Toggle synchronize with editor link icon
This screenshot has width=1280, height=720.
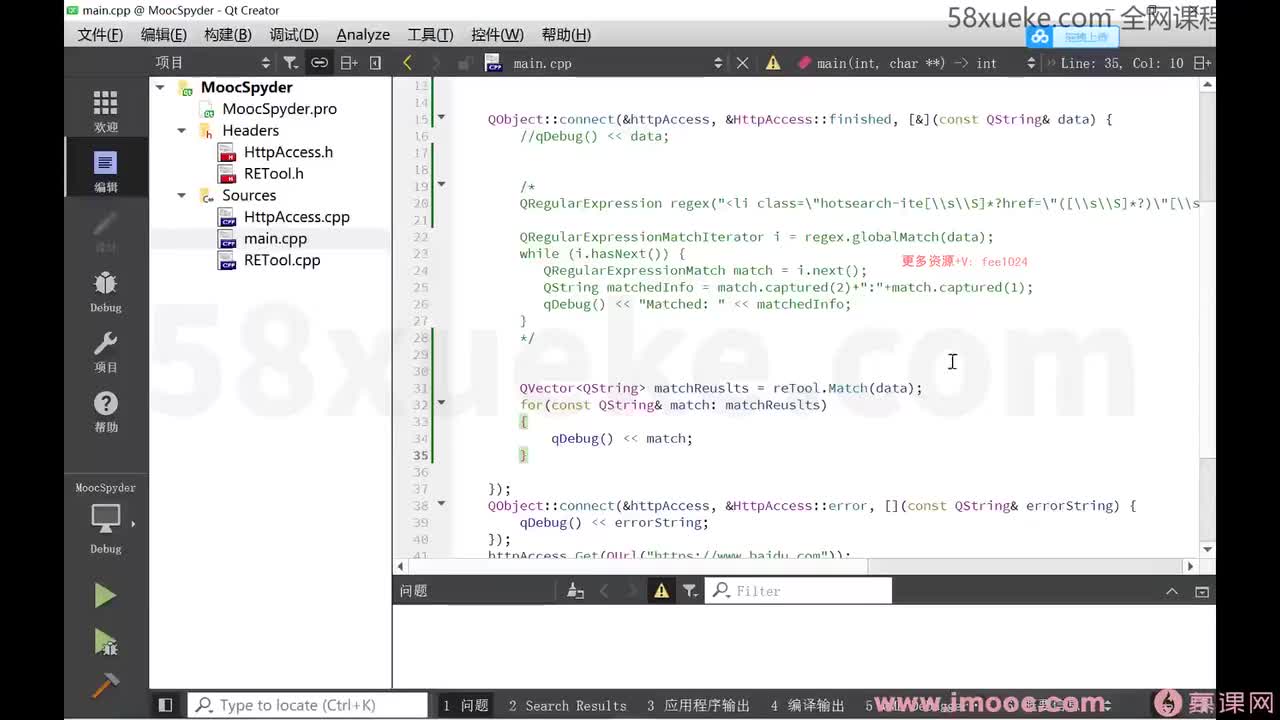[x=319, y=62]
